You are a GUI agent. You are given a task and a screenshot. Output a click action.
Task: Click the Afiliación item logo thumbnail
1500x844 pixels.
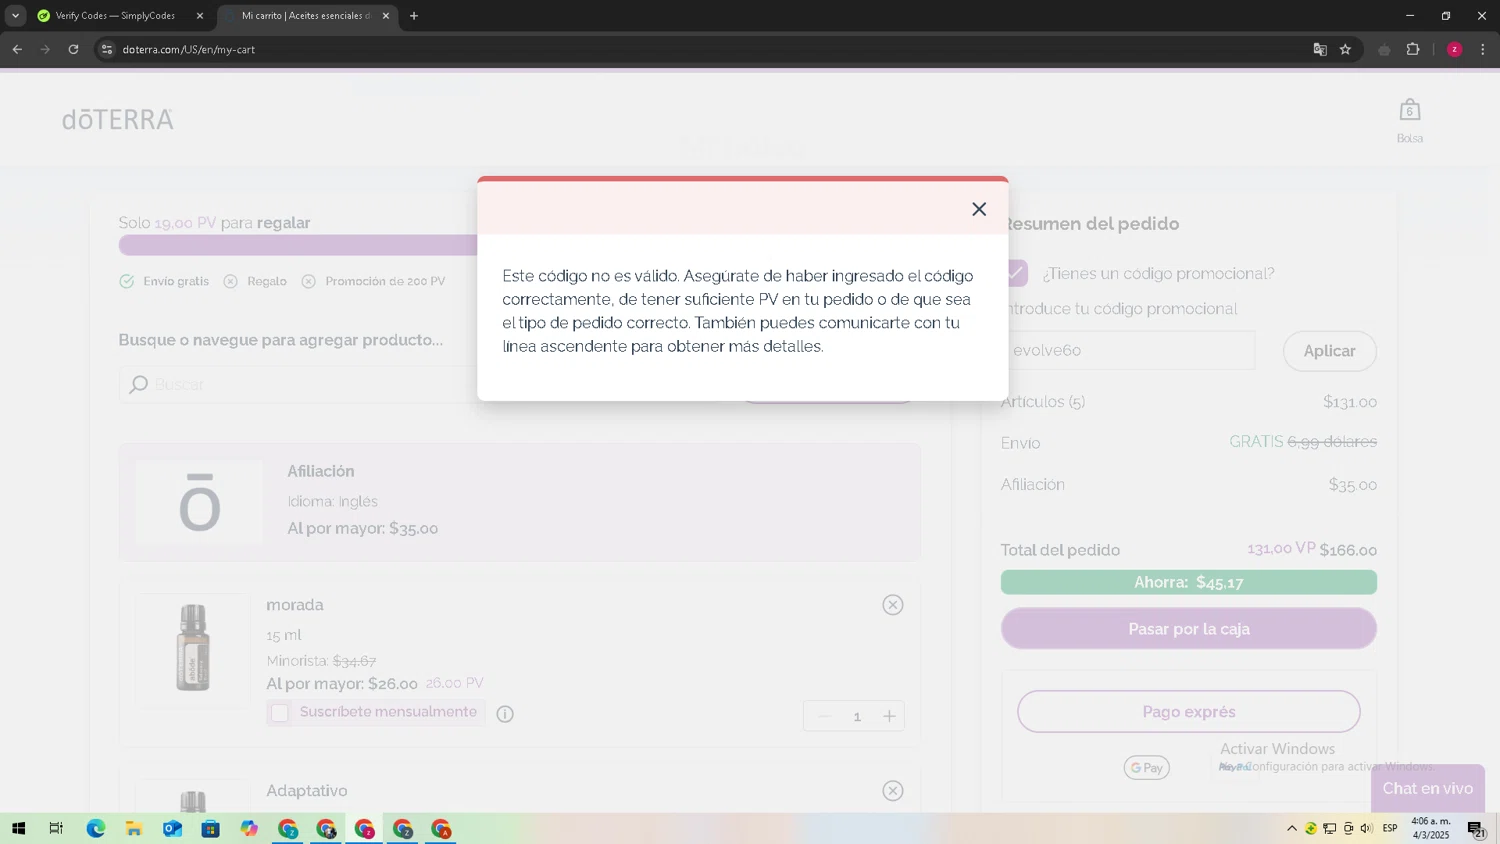tap(199, 503)
